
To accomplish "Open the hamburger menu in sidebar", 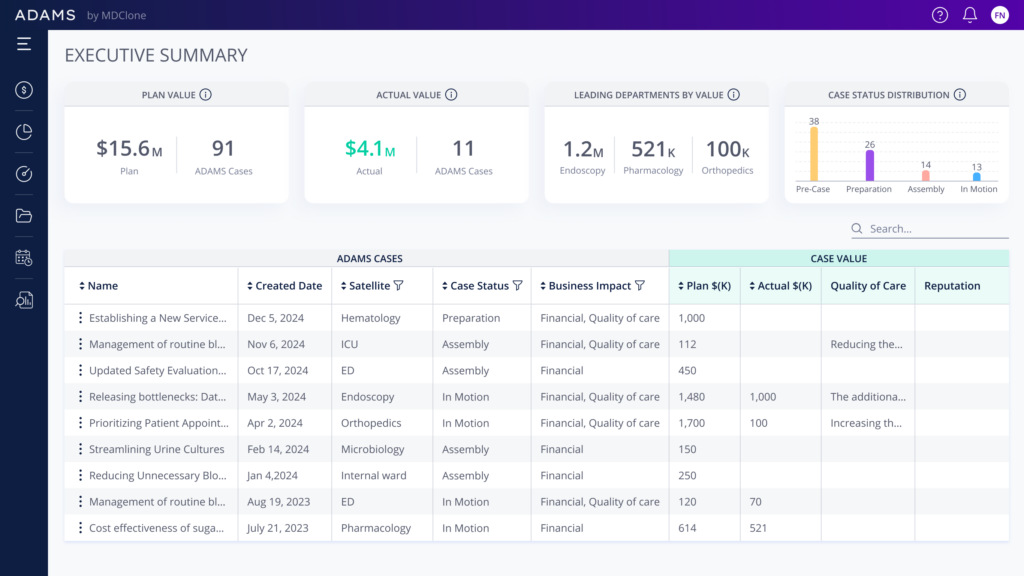I will [24, 44].
